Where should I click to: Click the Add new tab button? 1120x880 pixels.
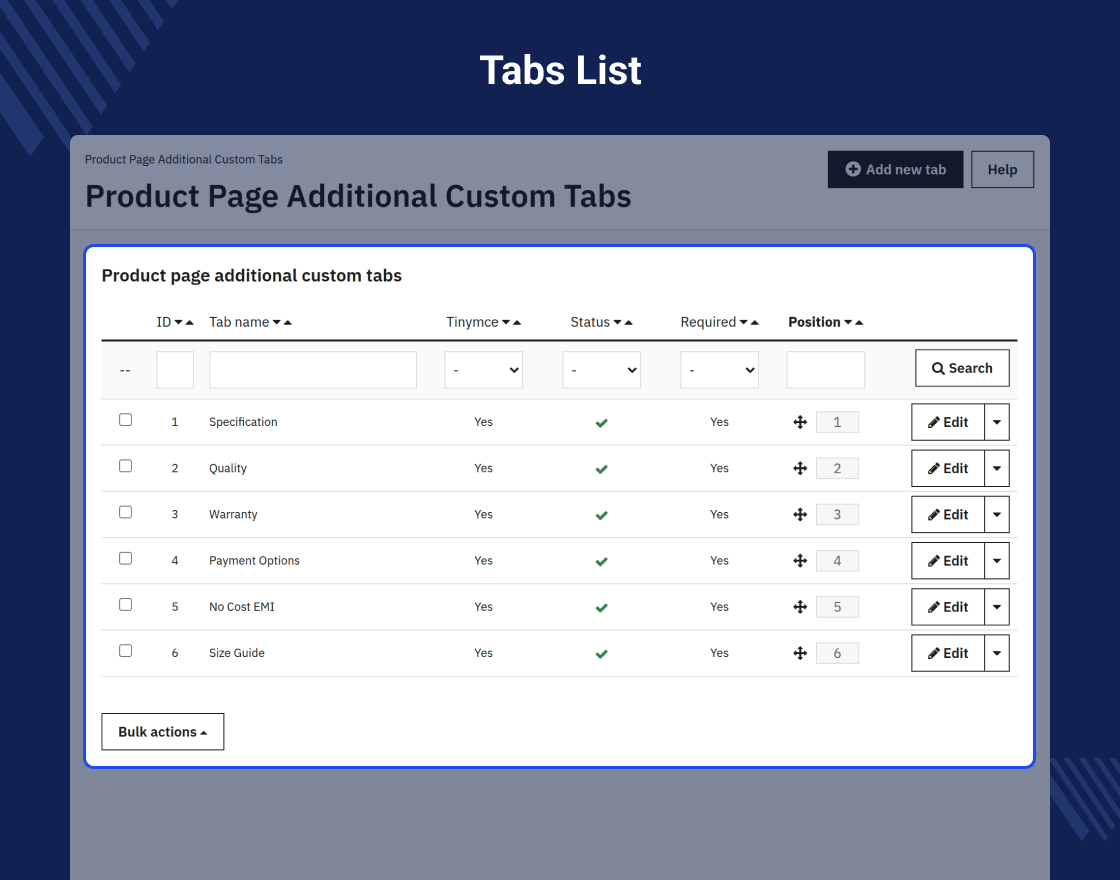(x=896, y=169)
